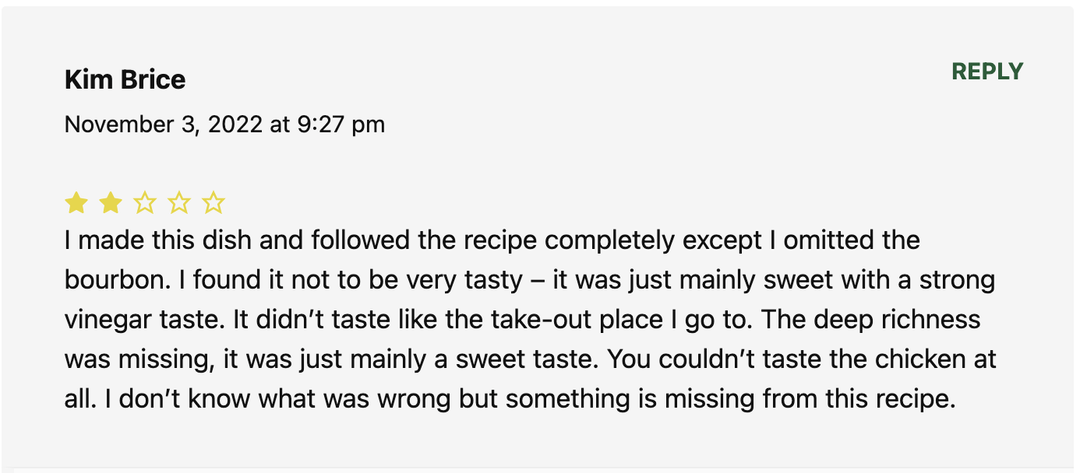Click the fifth and last rating star

click(x=213, y=204)
